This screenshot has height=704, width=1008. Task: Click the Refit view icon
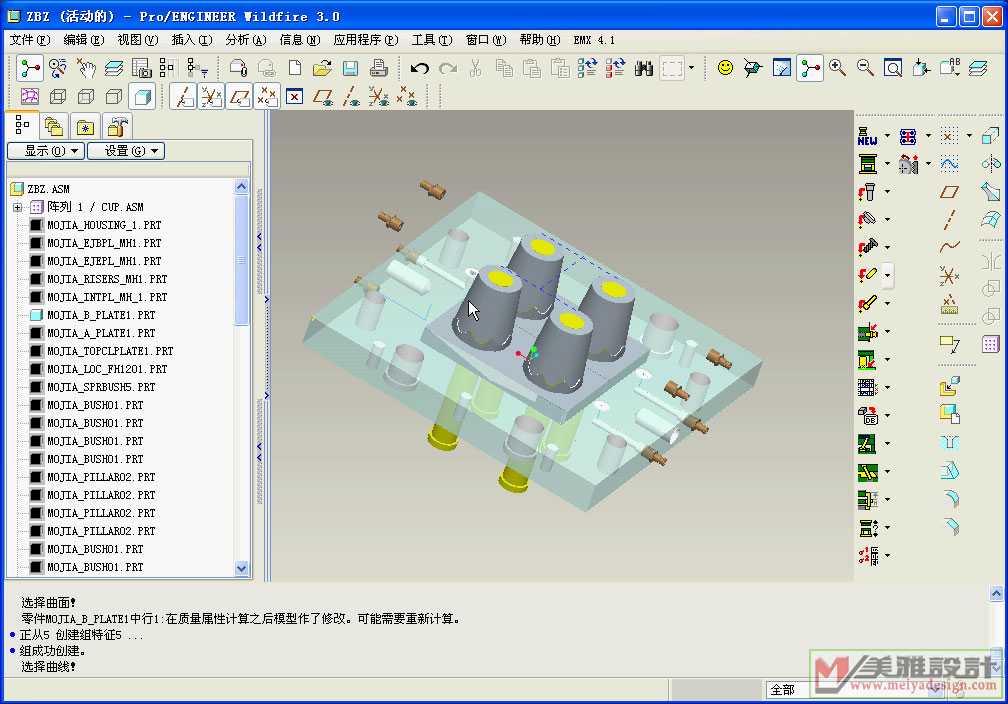(x=893, y=68)
